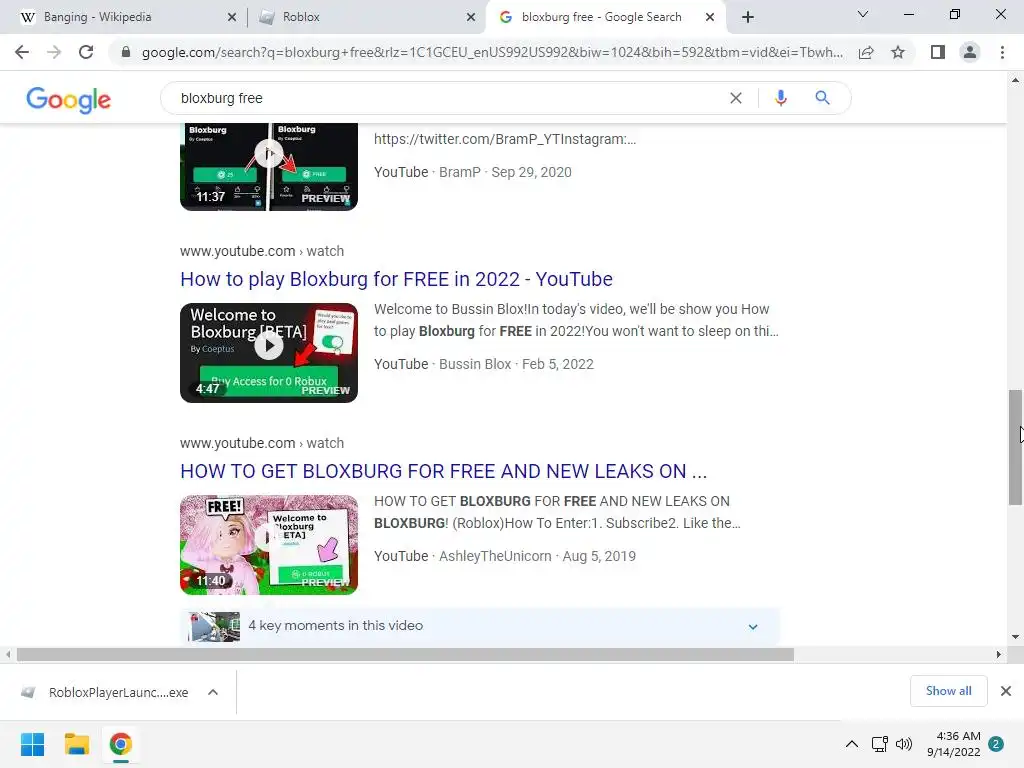The width and height of the screenshot is (1024, 768).
Task: Click the AshleyTheUnicorn · Aug 5, 2019 text
Action: 537,556
